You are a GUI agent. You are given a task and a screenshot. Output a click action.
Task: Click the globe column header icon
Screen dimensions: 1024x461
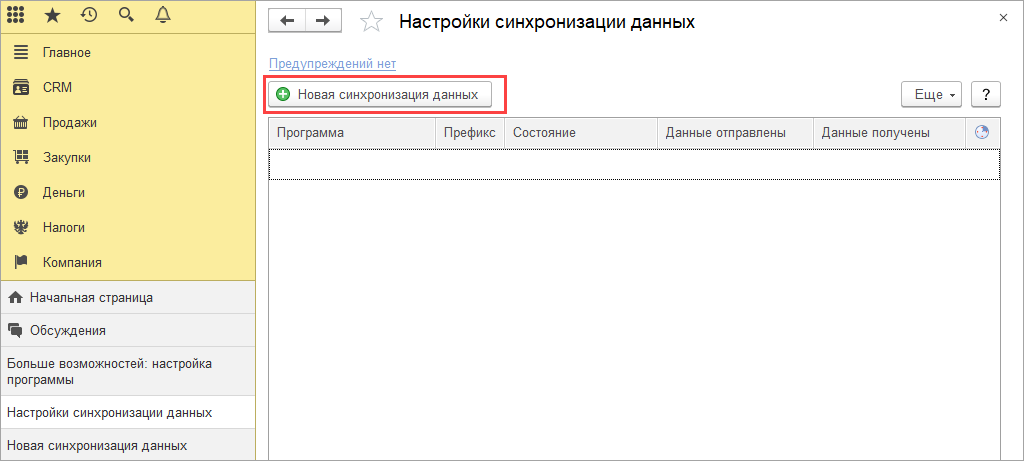[982, 132]
